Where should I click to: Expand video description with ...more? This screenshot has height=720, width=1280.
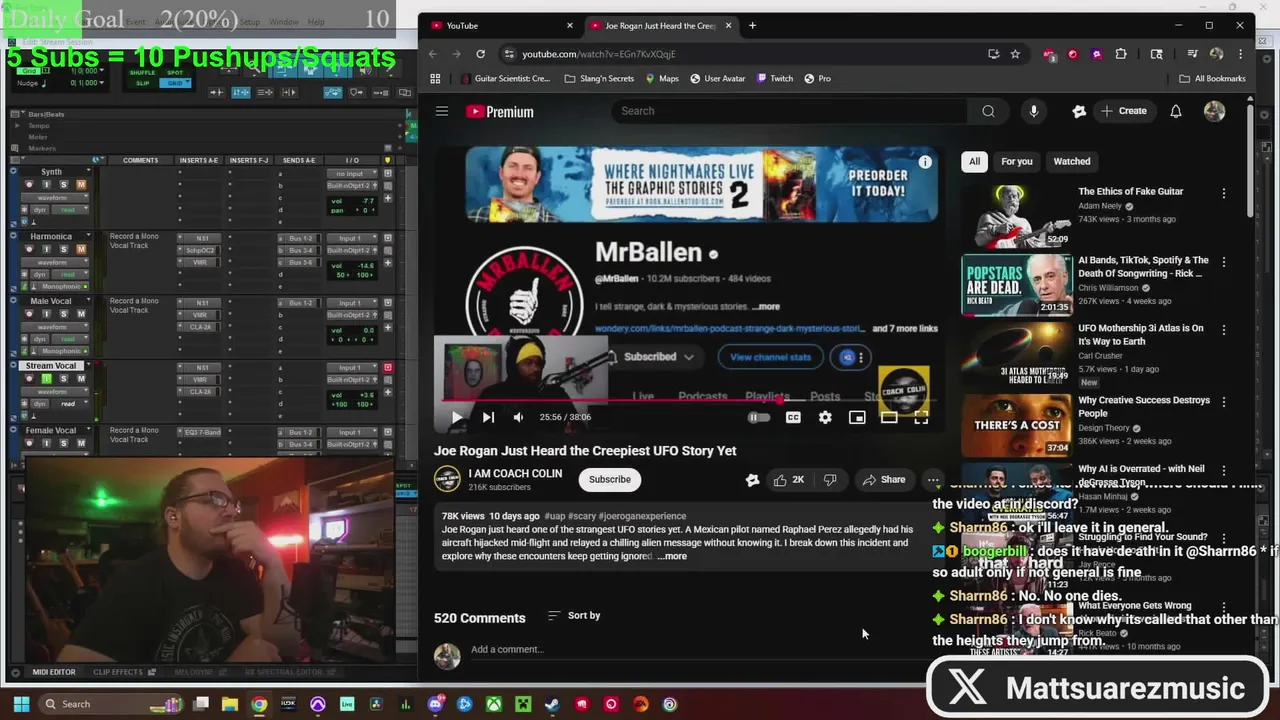click(x=674, y=556)
